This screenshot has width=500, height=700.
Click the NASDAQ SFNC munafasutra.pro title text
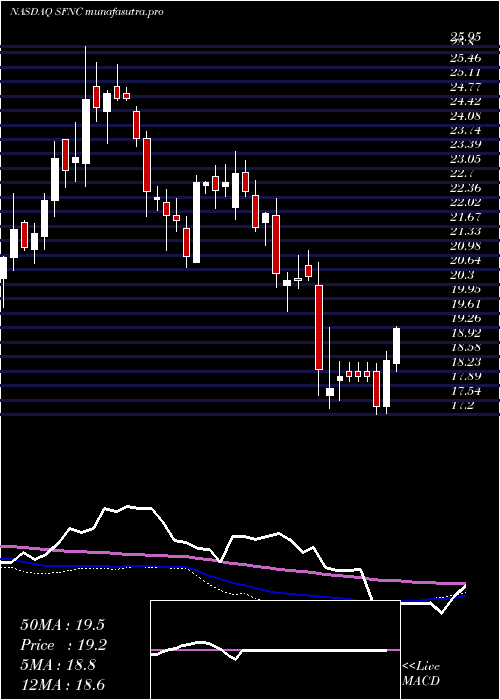tap(86, 12)
